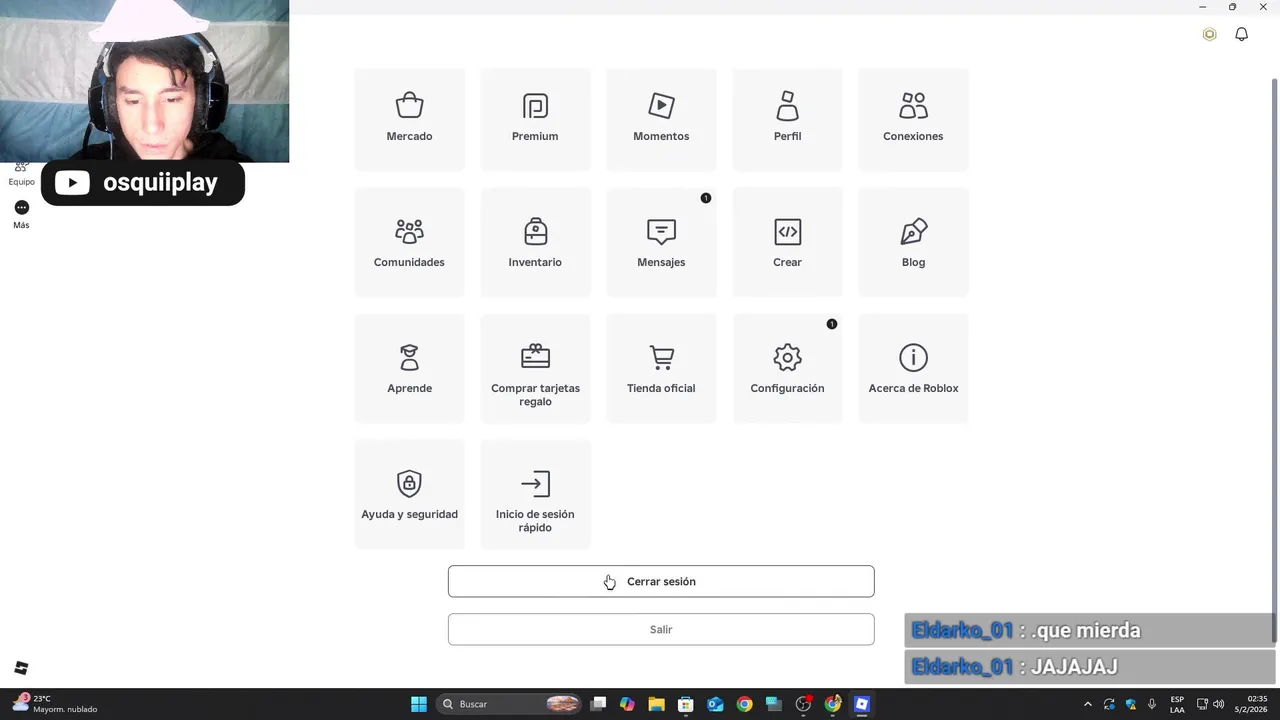Viewport: 1280px width, 720px height.
Task: Open the Conexiones tile
Action: click(913, 119)
